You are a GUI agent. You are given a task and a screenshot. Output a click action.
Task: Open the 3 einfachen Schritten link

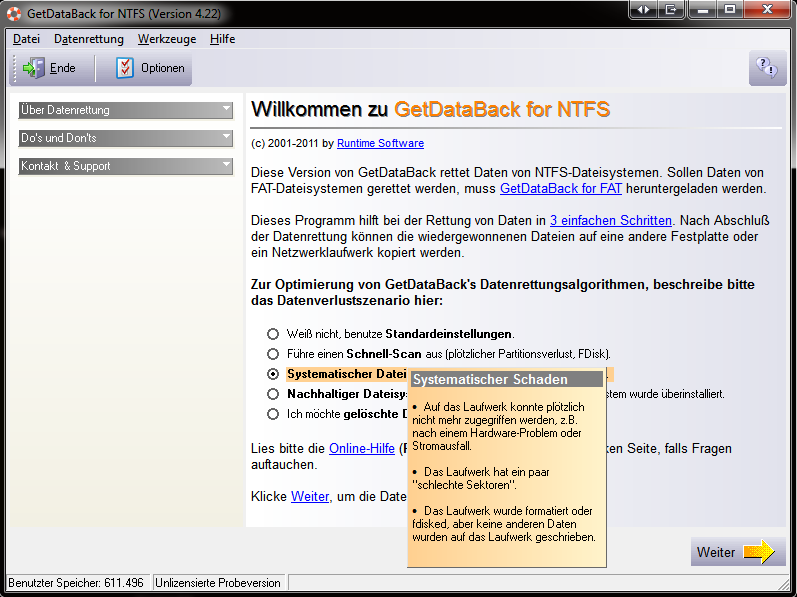point(611,221)
